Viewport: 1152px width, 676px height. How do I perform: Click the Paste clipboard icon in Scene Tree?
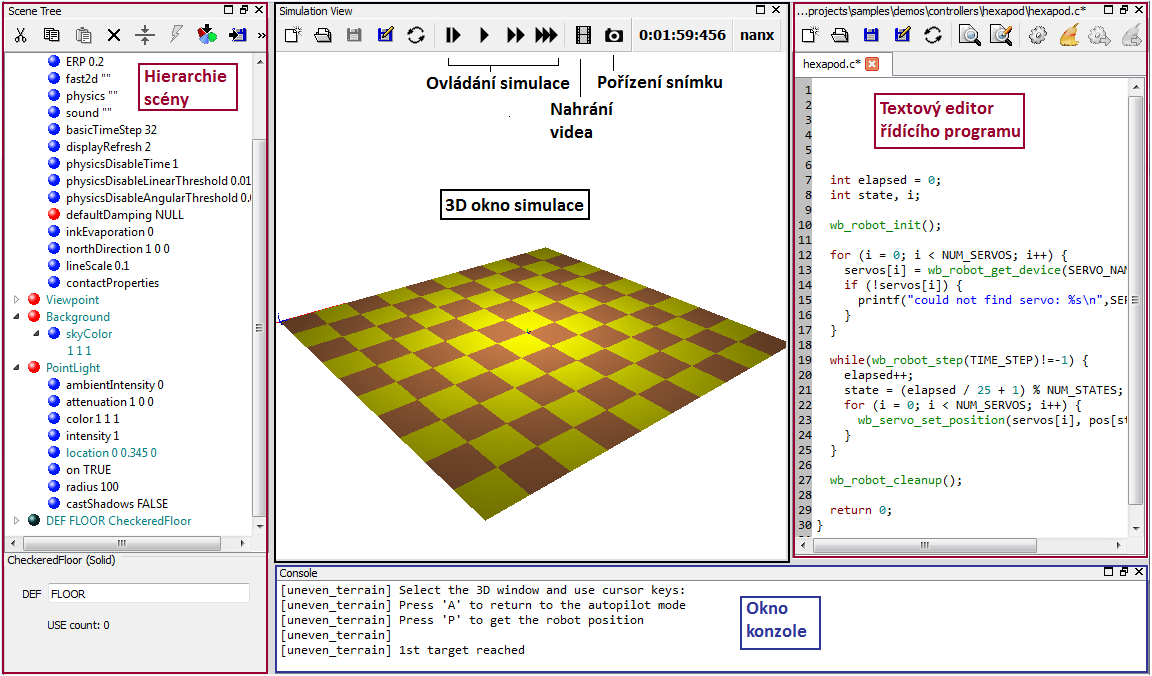[x=83, y=35]
